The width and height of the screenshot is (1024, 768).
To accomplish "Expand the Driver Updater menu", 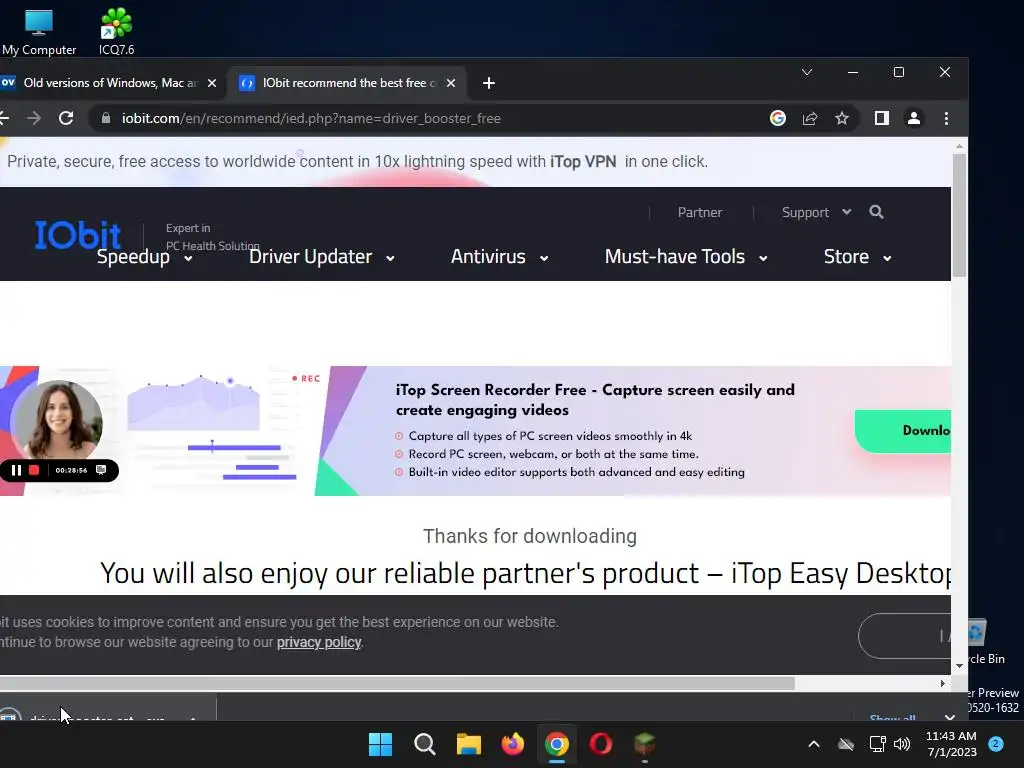I will (x=322, y=257).
